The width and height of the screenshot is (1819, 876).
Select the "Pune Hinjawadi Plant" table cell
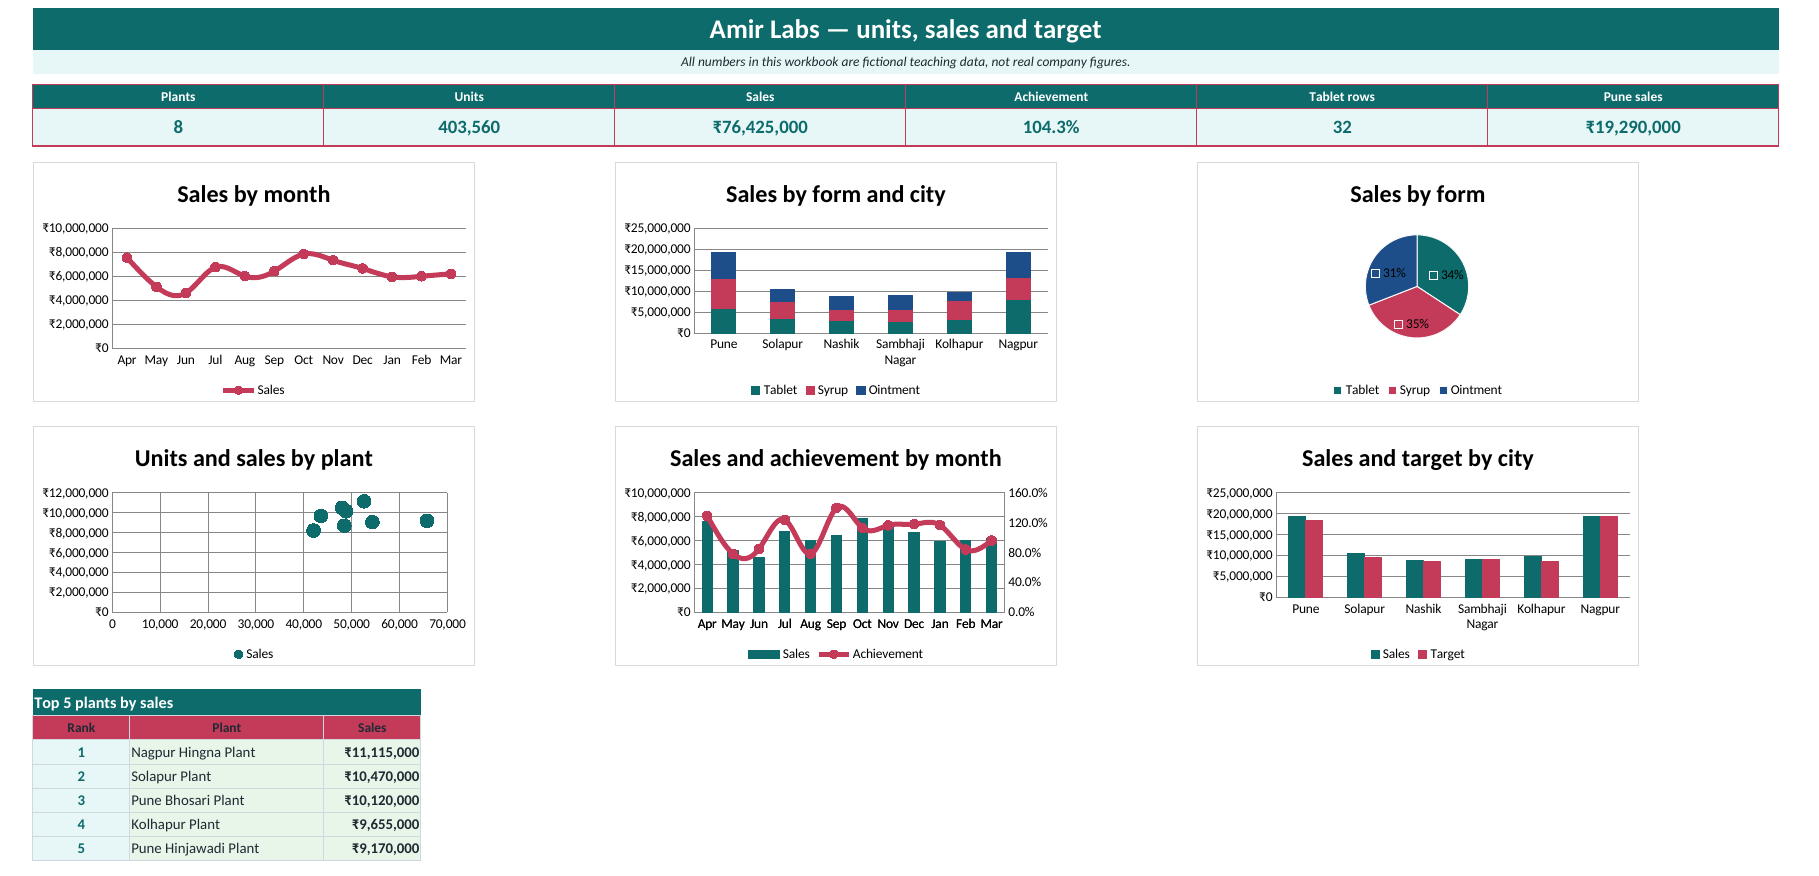(226, 848)
